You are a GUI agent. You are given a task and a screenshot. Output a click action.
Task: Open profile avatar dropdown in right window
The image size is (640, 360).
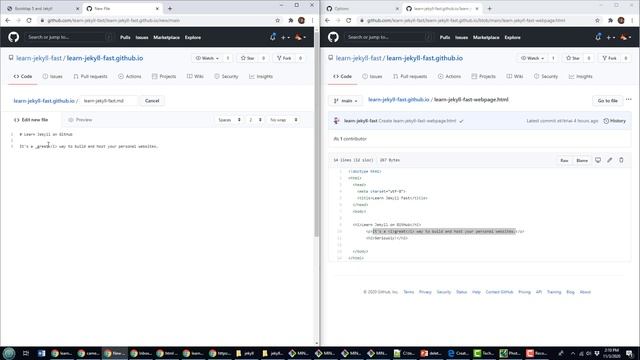point(625,37)
